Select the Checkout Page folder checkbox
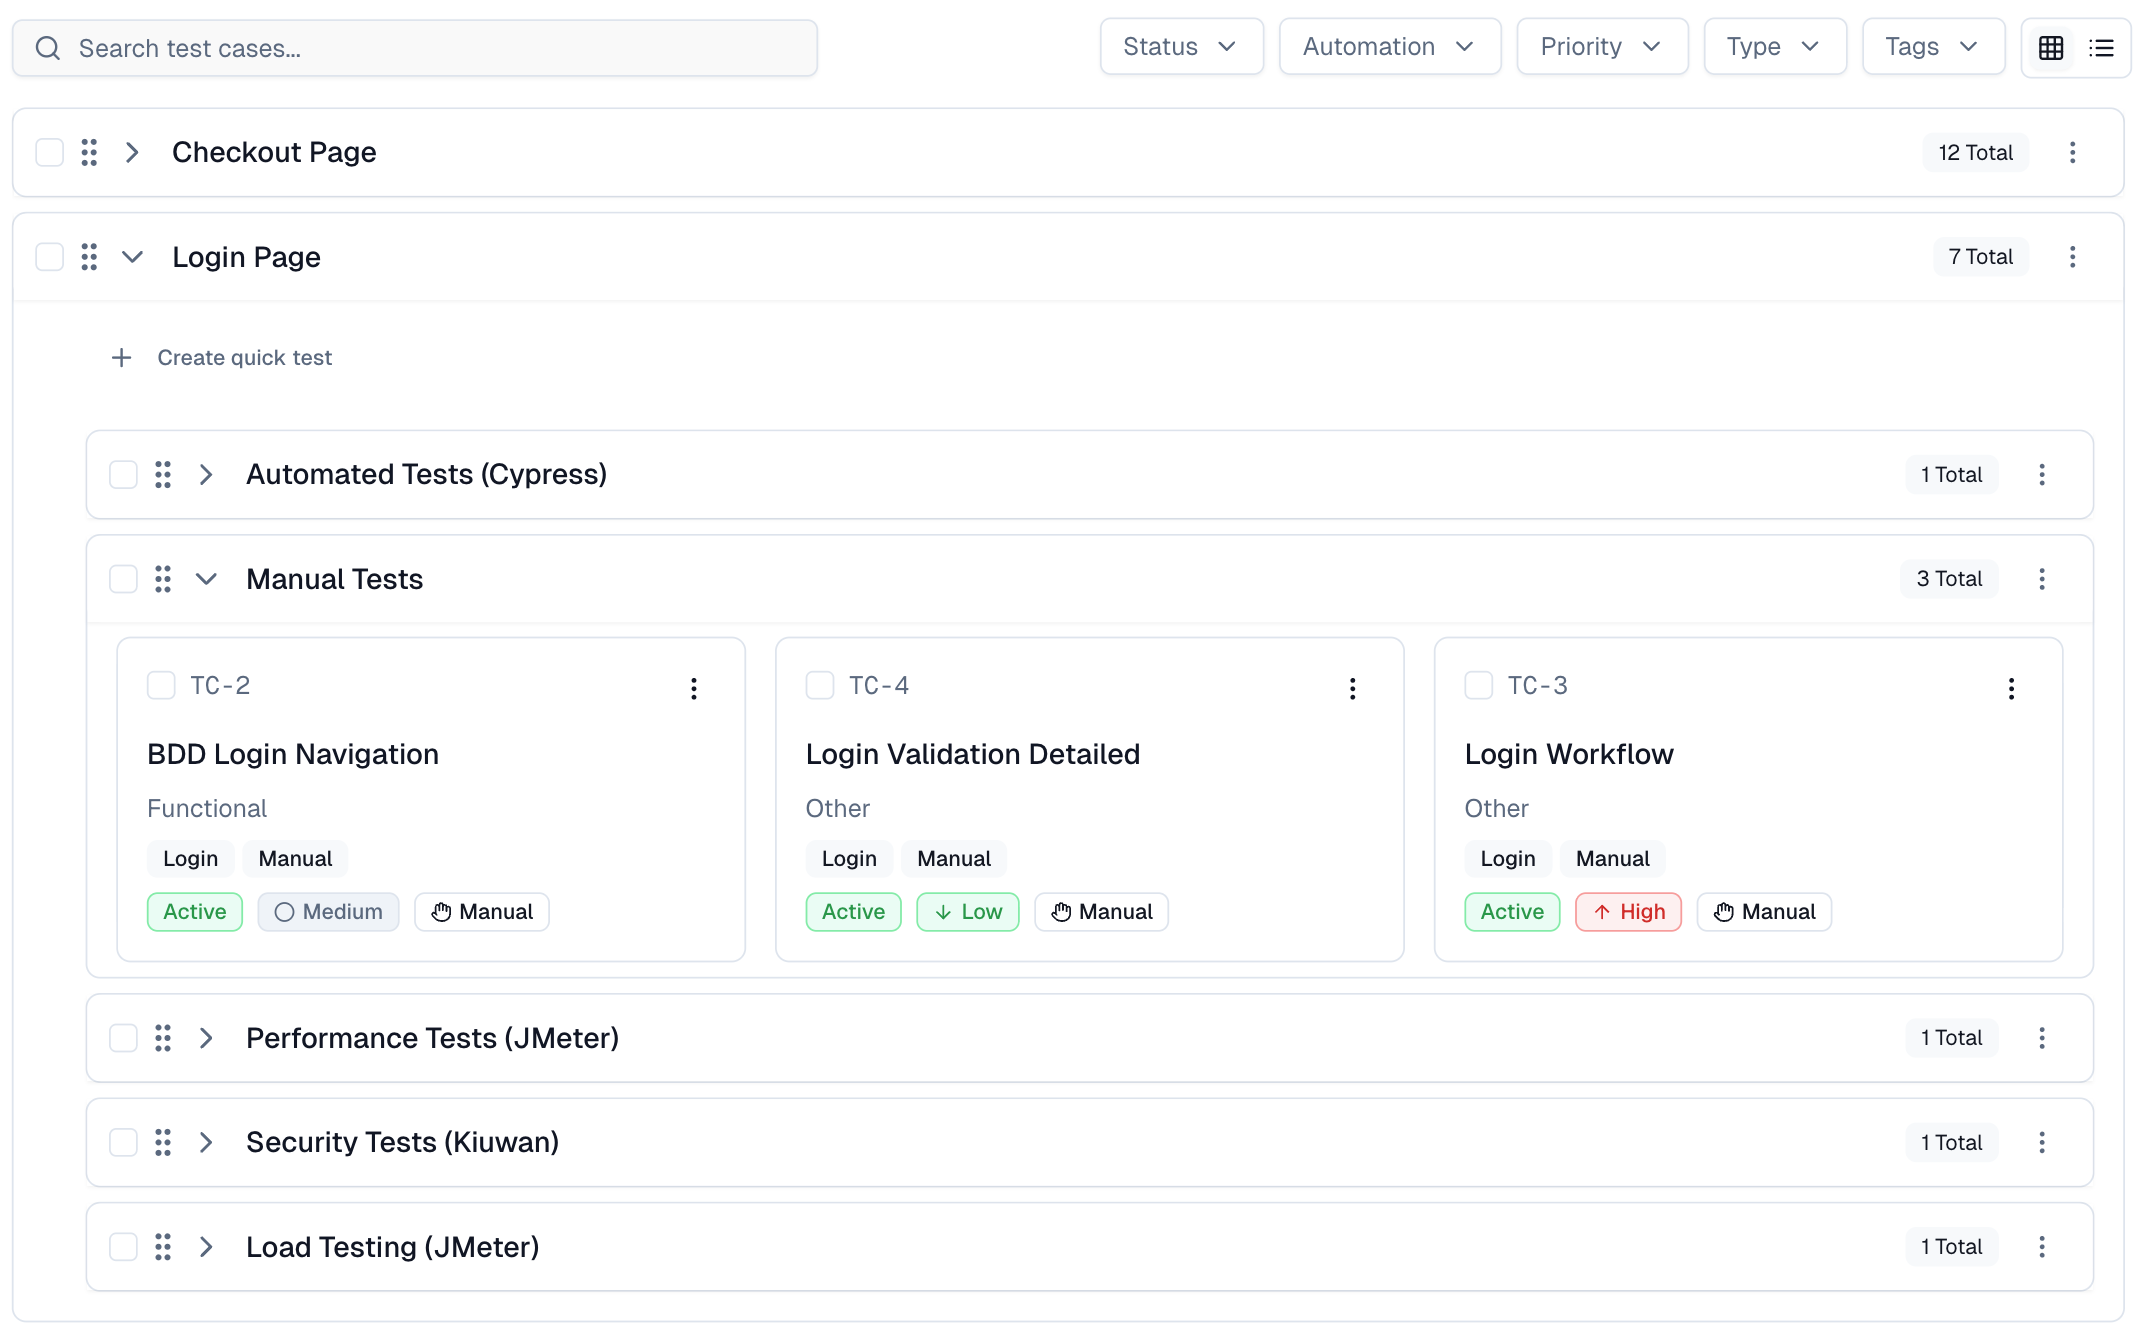The height and width of the screenshot is (1340, 2144). [x=49, y=152]
